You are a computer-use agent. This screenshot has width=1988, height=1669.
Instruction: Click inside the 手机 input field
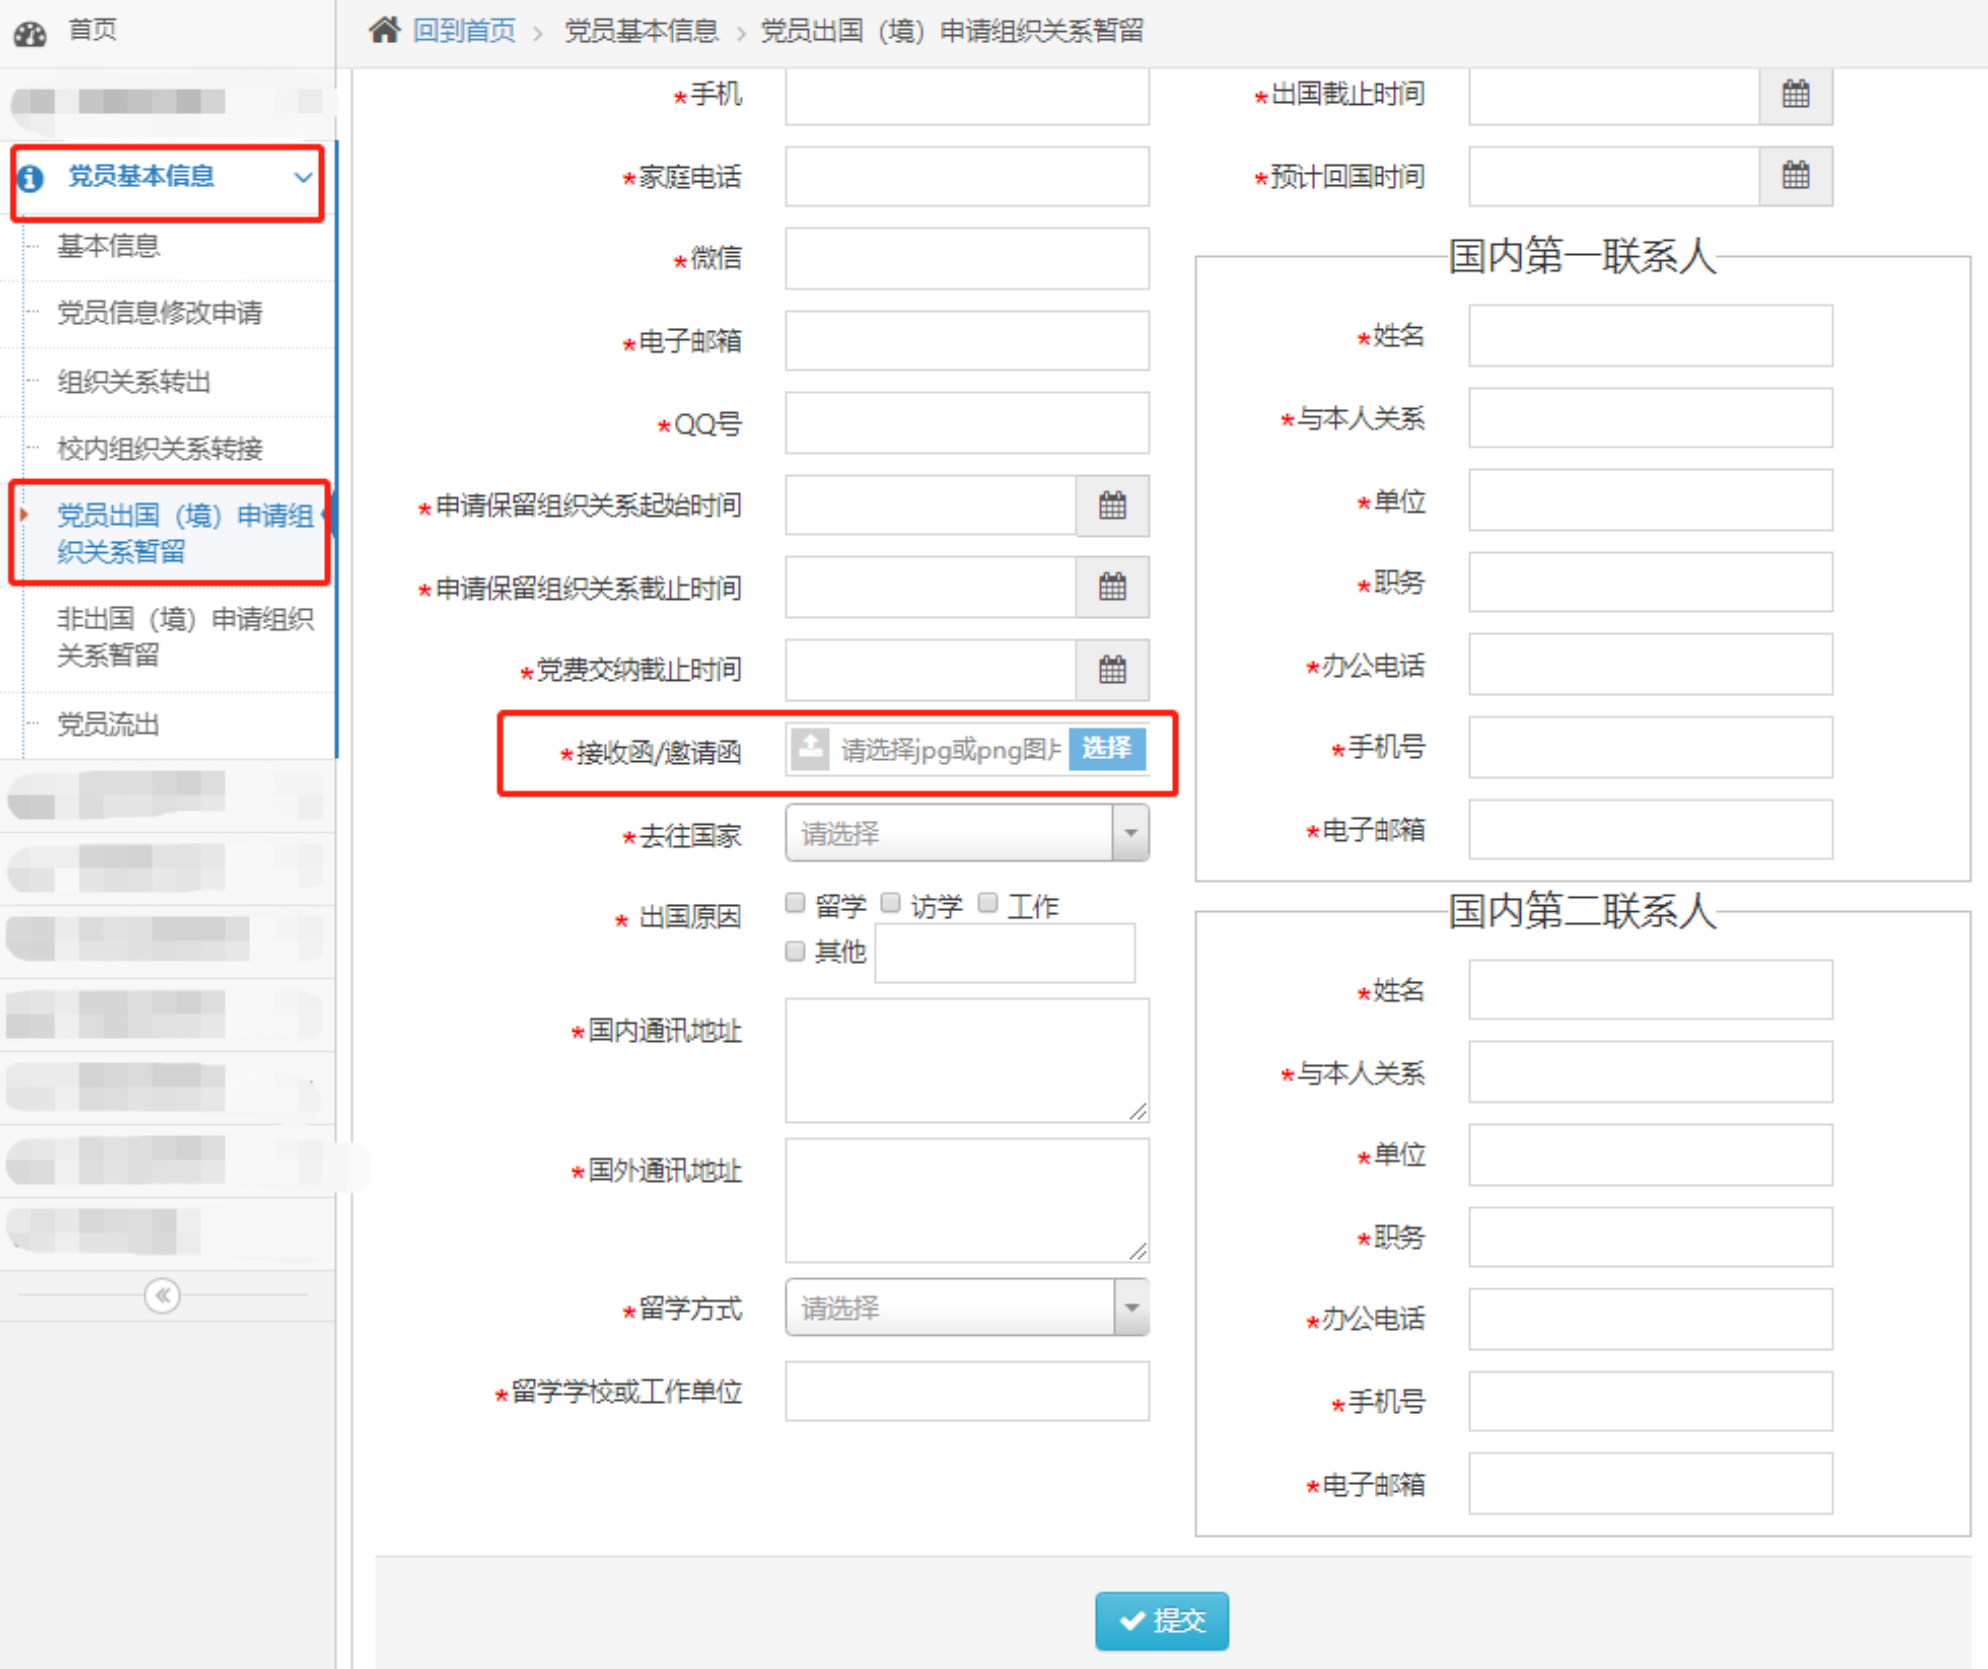coord(965,96)
